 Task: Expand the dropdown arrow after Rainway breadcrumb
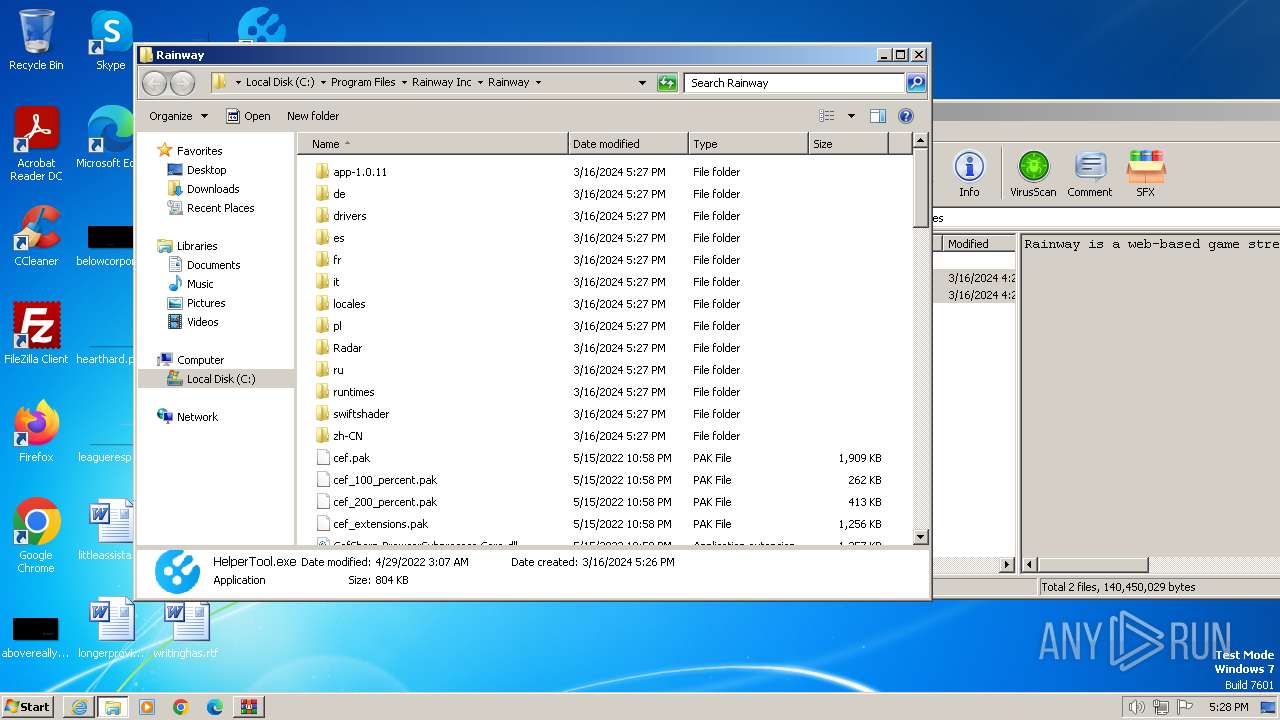538,83
